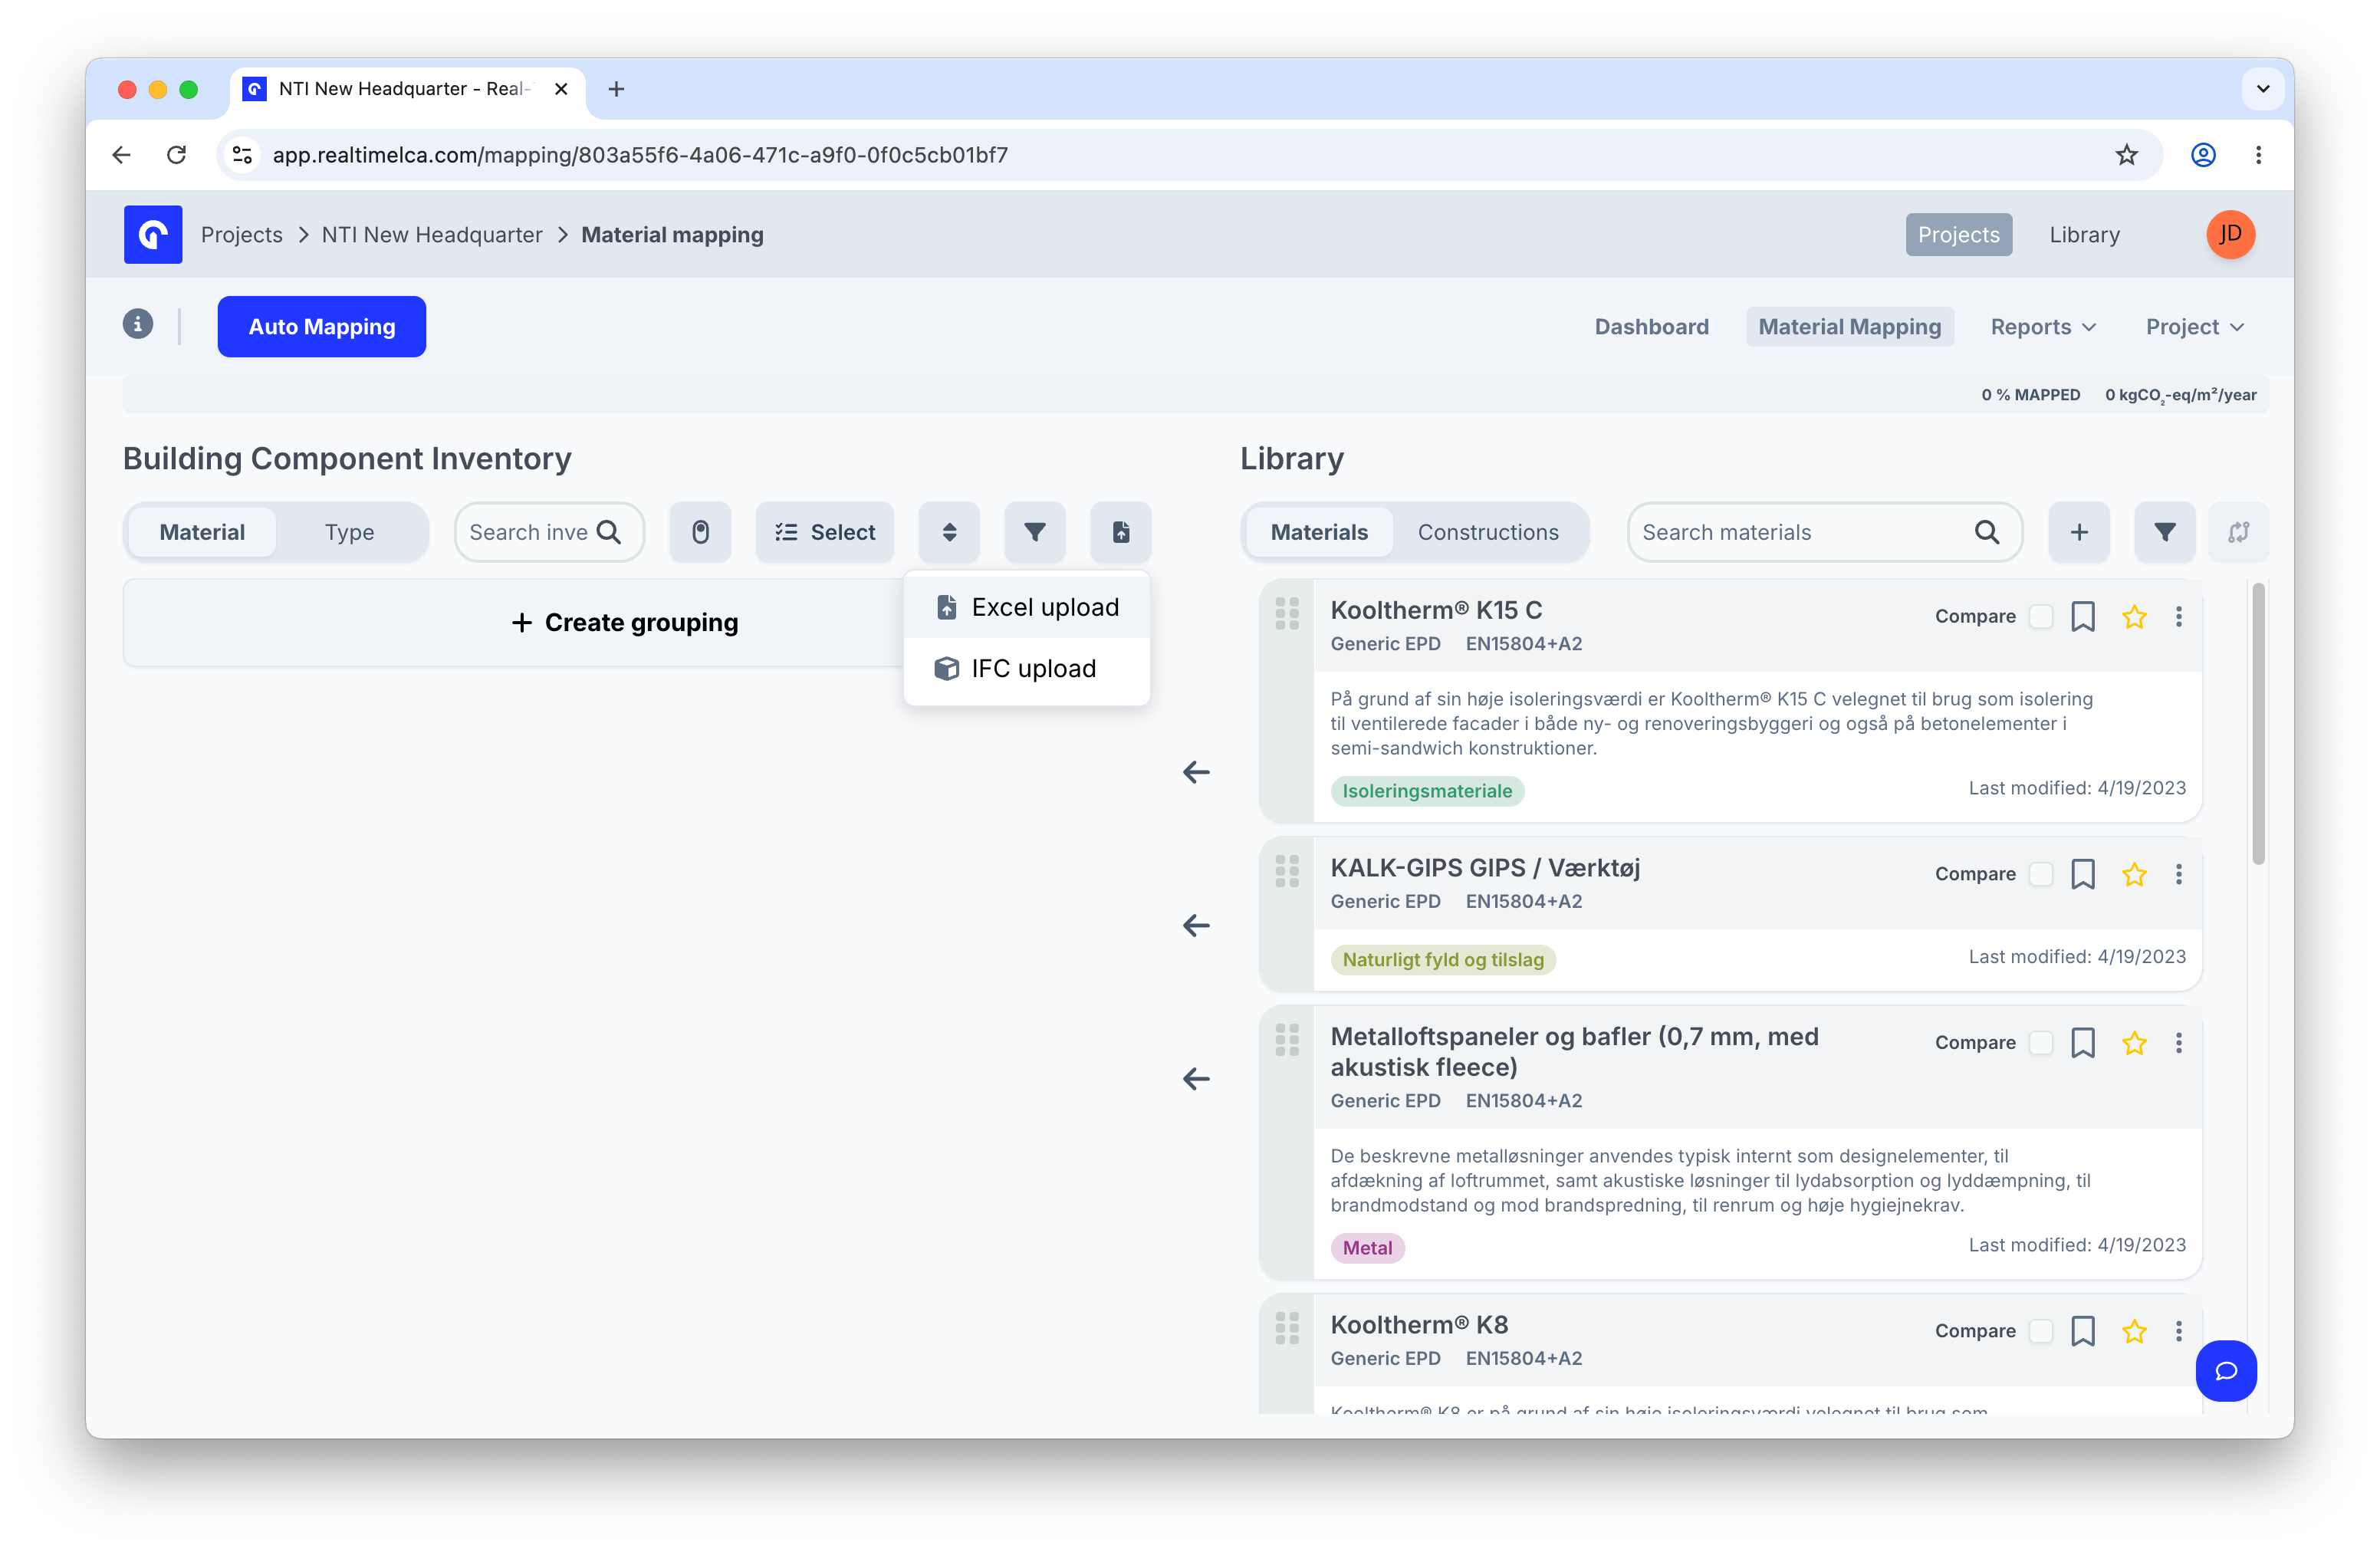2380x1552 pixels.
Task: Expand the Project dropdown
Action: (x=2195, y=327)
